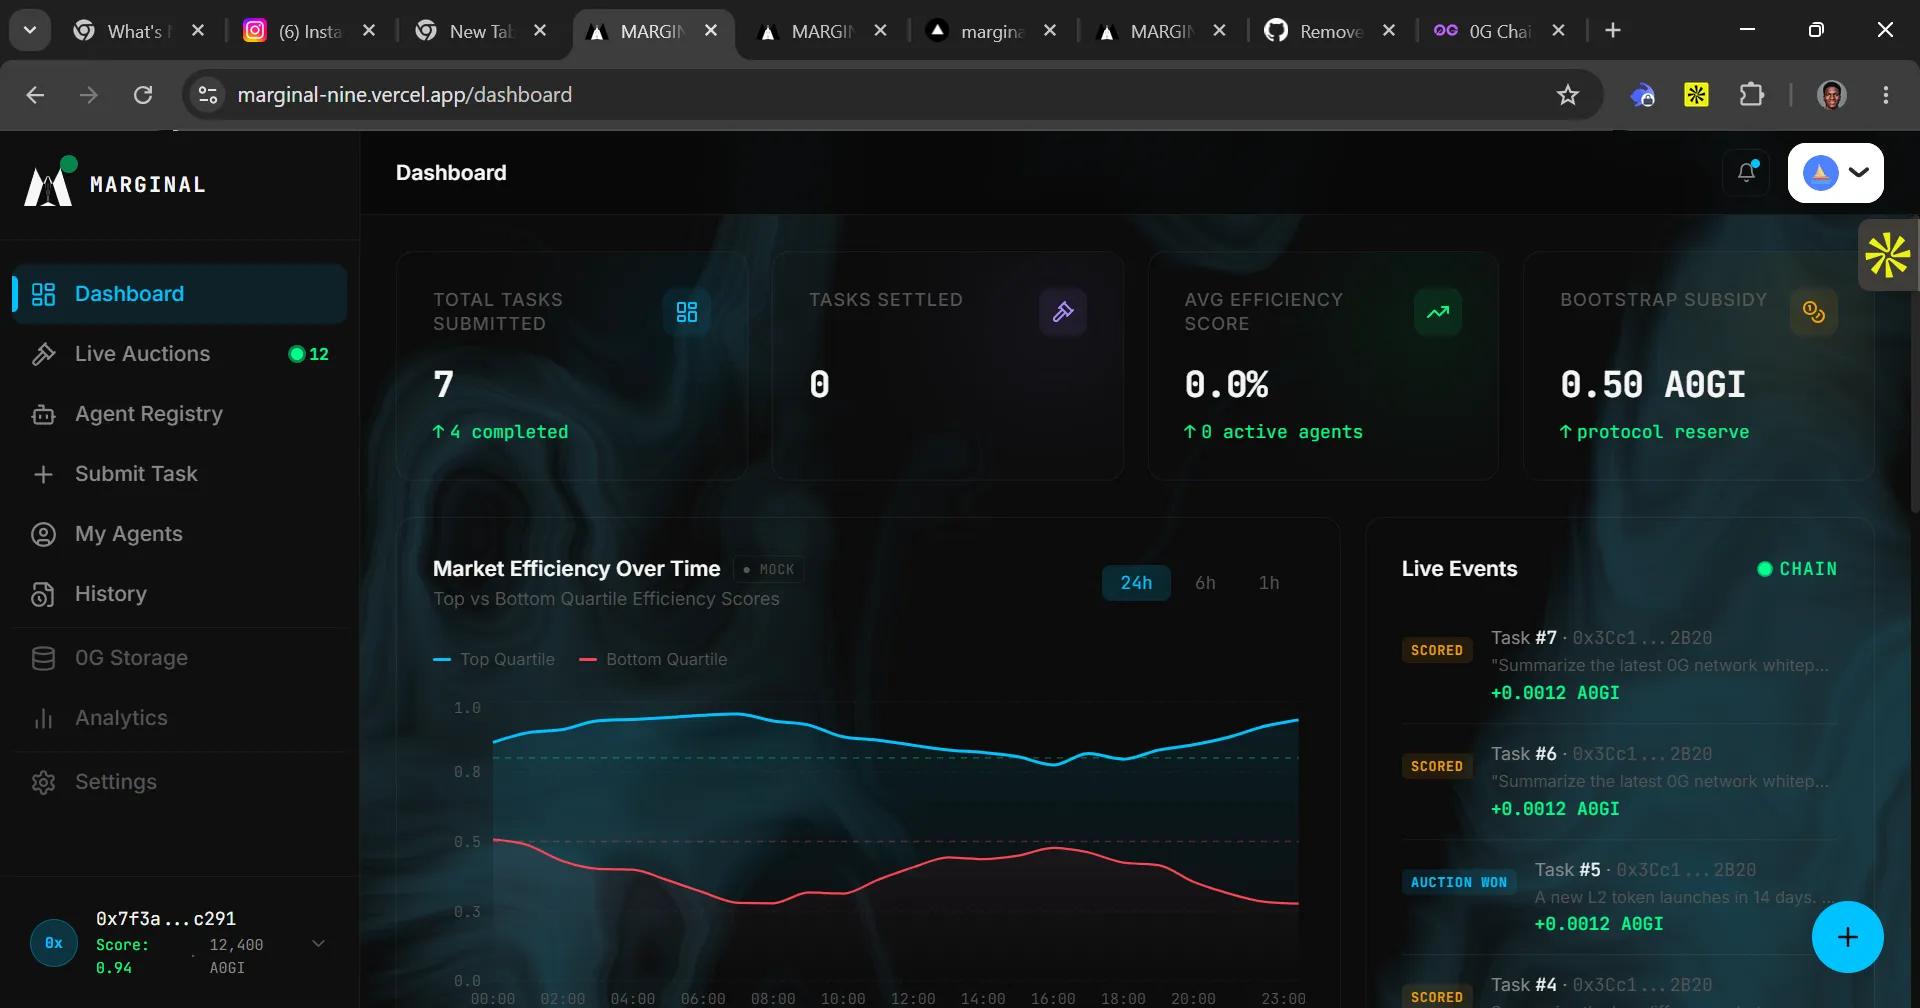Go back to the previous page

35,95
